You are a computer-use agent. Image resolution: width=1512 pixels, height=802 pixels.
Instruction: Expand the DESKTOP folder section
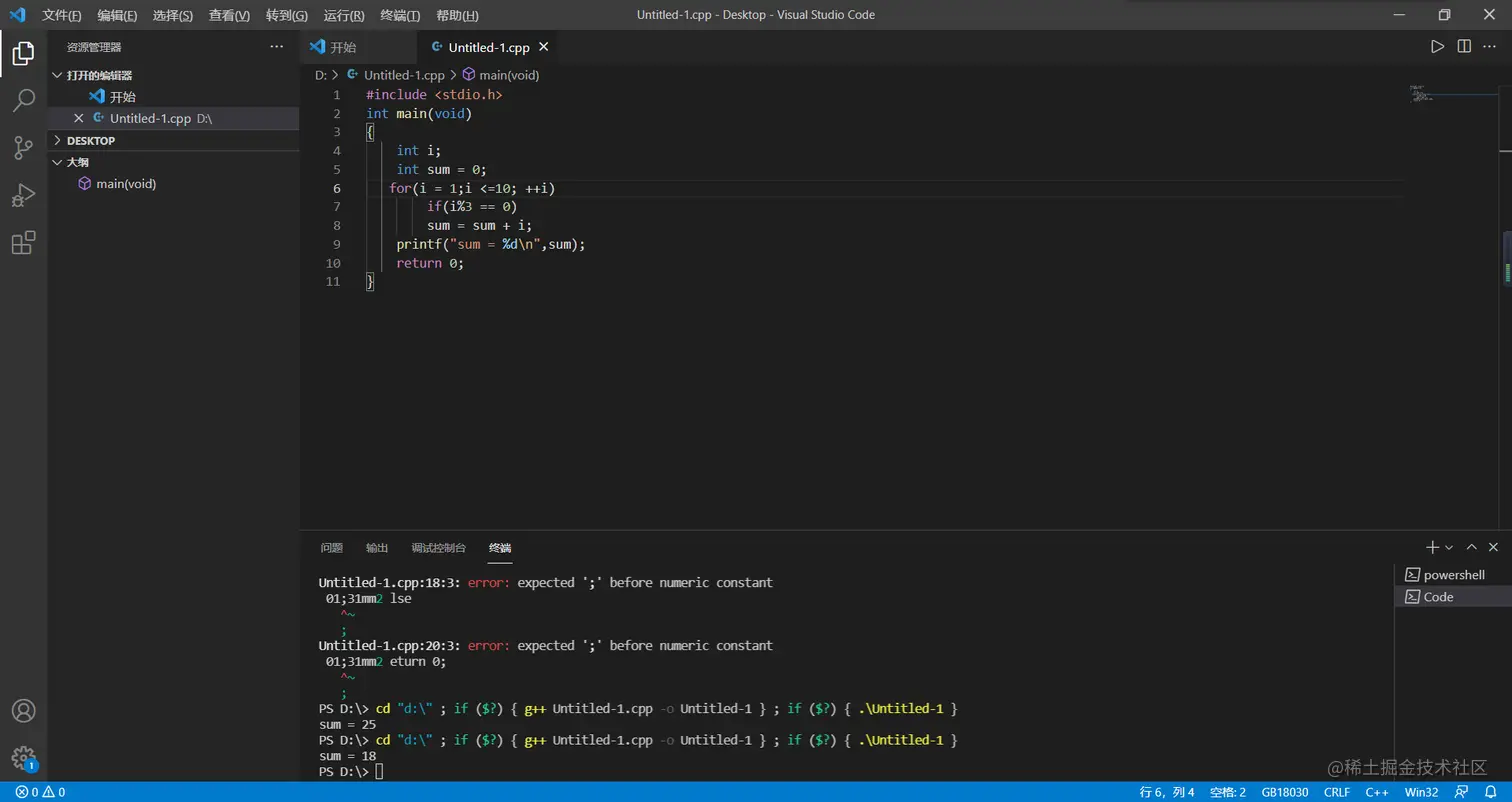point(174,141)
